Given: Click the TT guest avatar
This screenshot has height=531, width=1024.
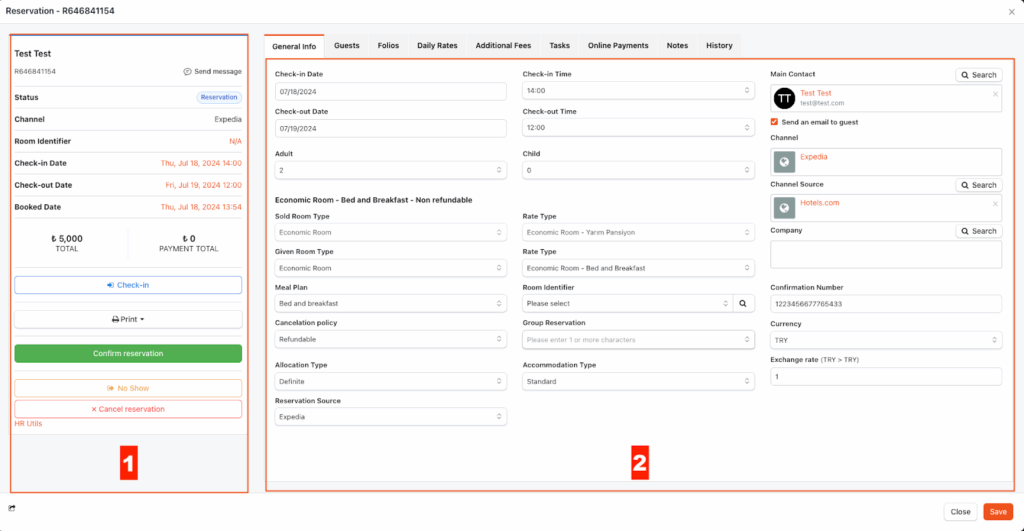Looking at the screenshot, I should (x=785, y=98).
